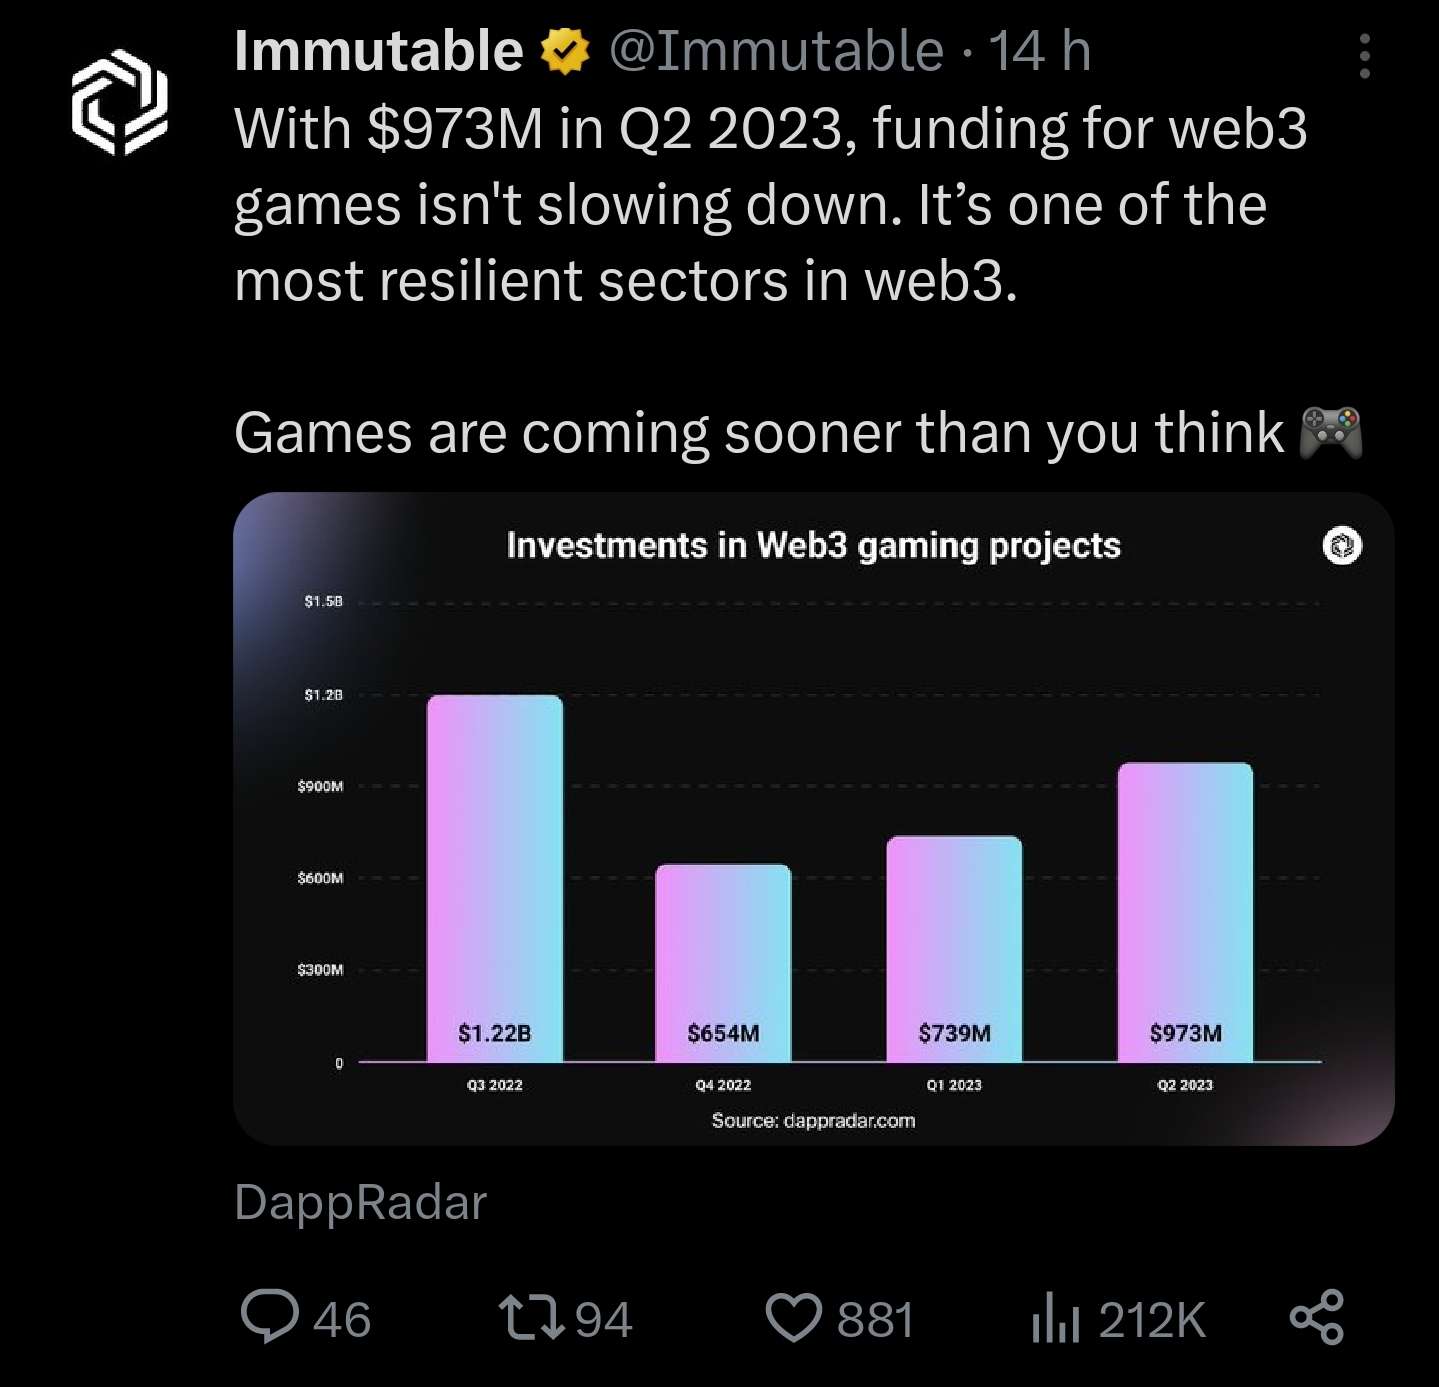Open the three-dot more options menu

[x=1364, y=56]
